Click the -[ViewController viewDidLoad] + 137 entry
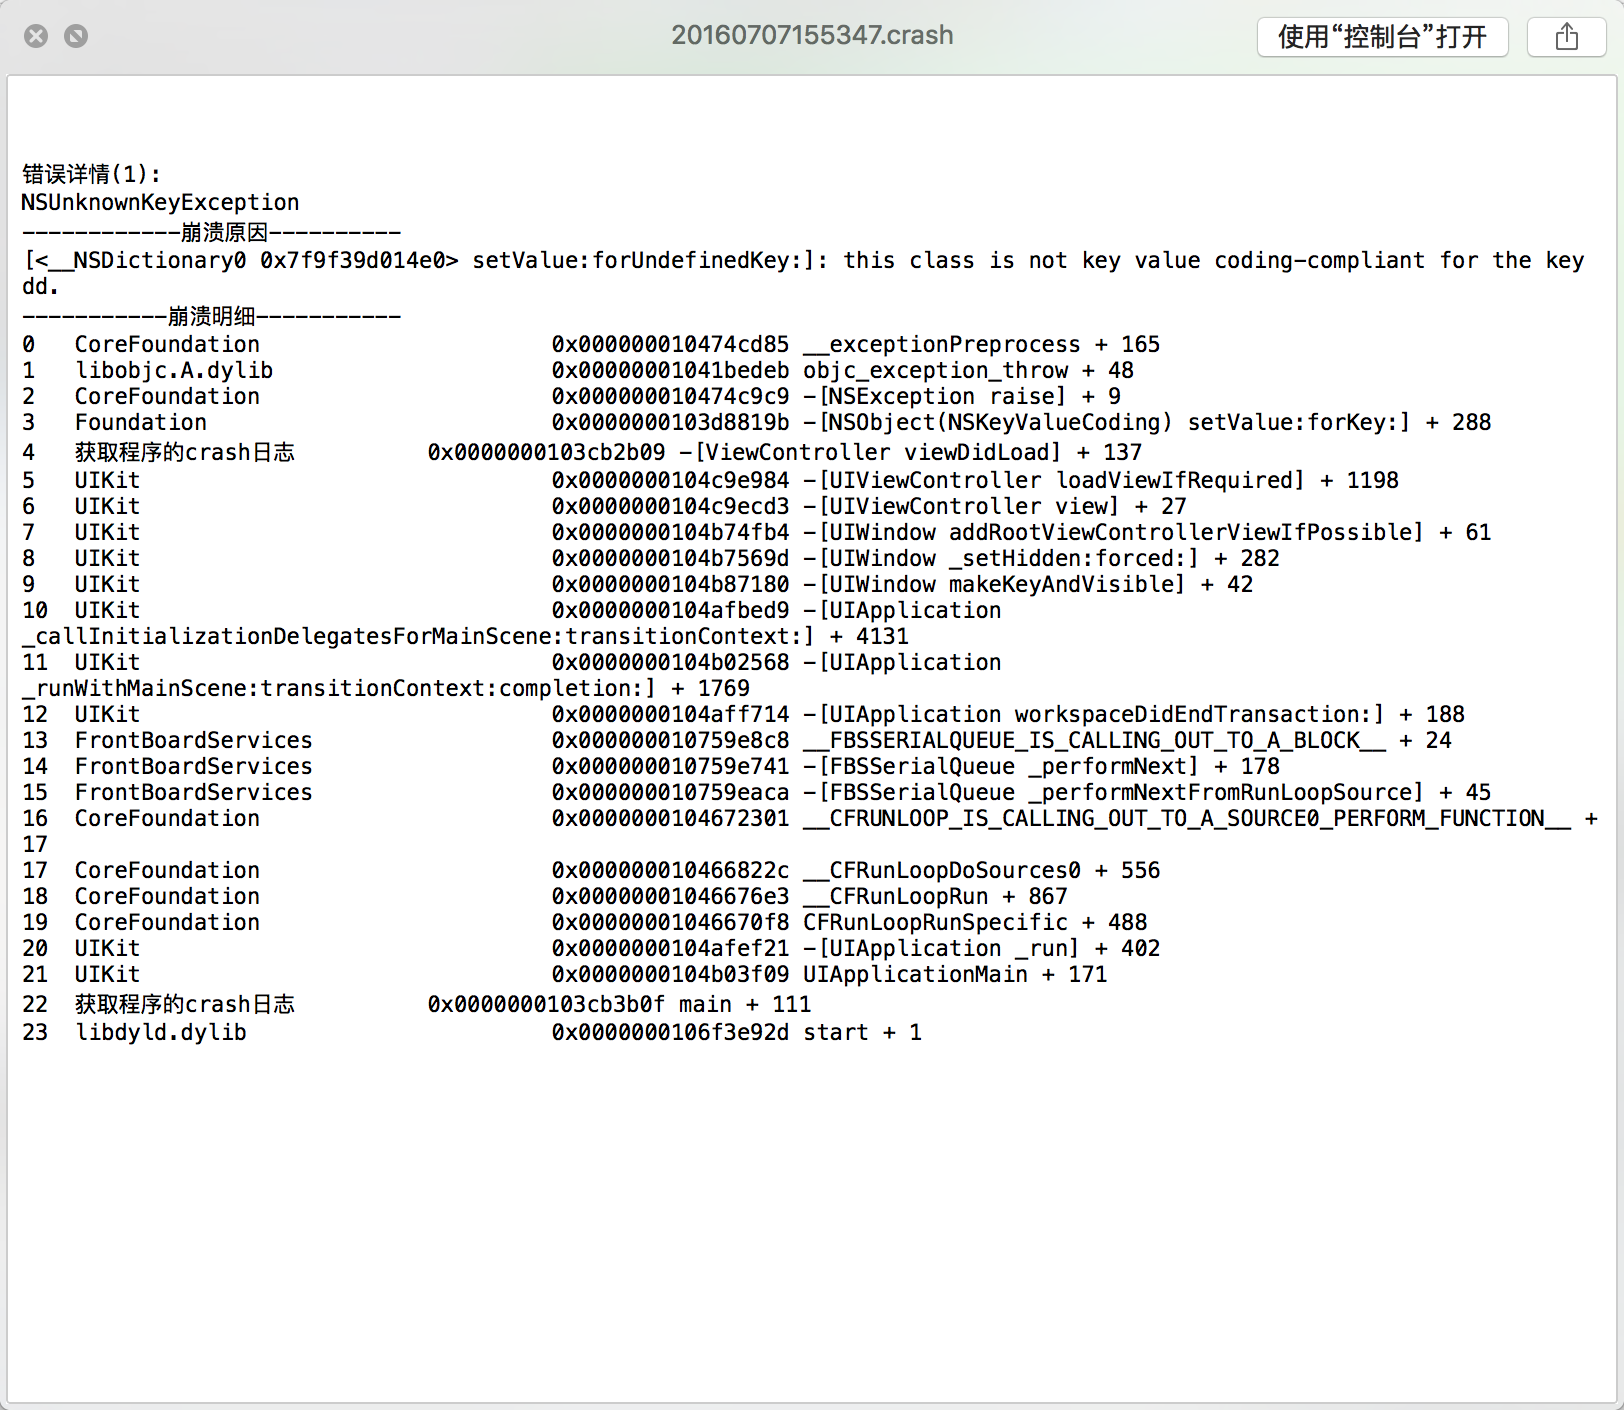 910,452
